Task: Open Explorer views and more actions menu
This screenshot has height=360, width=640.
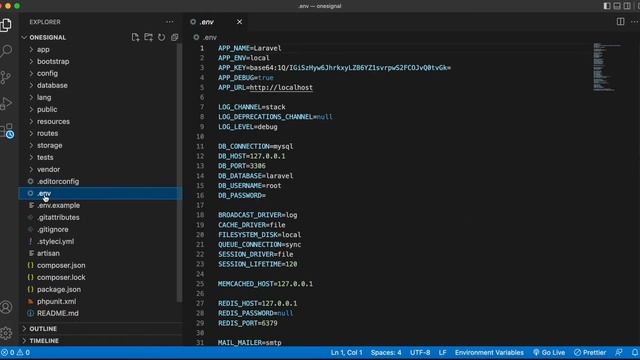Action: pyautogui.click(x=169, y=22)
